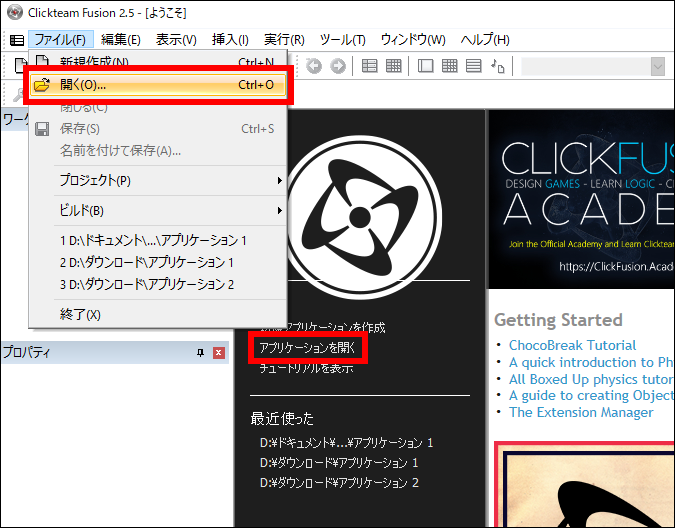Open A guide to creating Objects link

click(591, 395)
